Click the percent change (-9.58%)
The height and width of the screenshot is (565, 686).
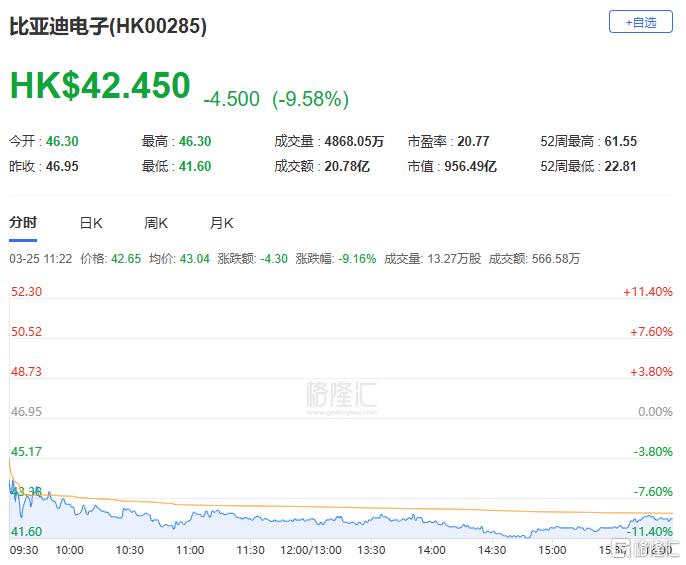(x=310, y=99)
